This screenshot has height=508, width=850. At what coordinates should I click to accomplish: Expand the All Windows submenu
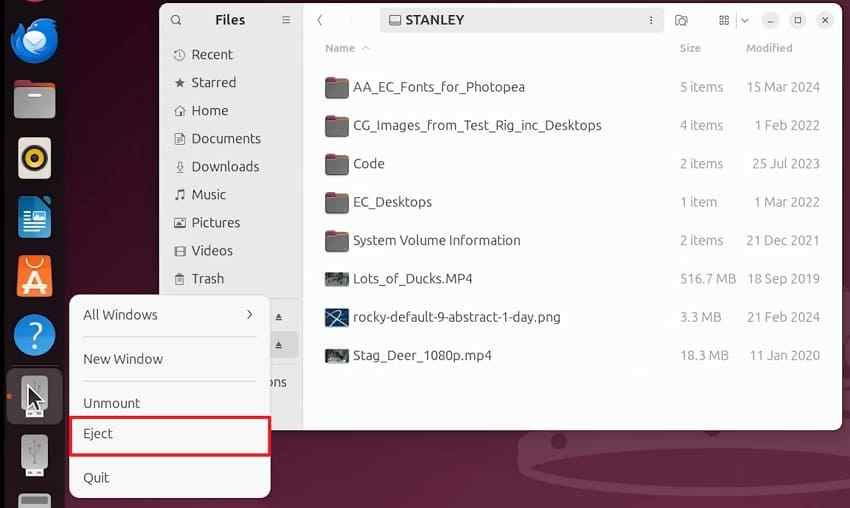(170, 315)
